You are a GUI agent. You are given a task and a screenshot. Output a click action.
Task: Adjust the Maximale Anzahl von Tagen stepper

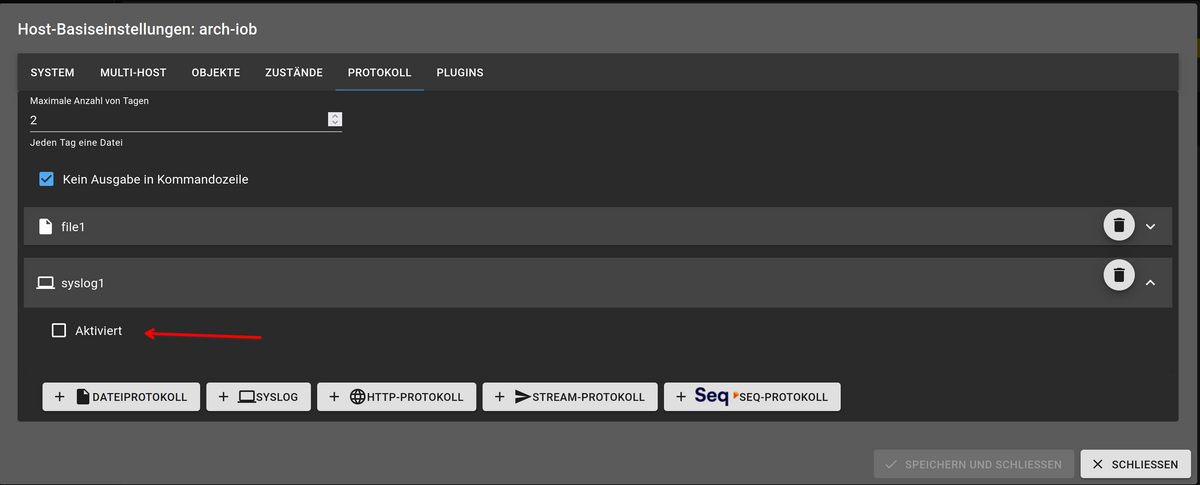pyautogui.click(x=334, y=120)
